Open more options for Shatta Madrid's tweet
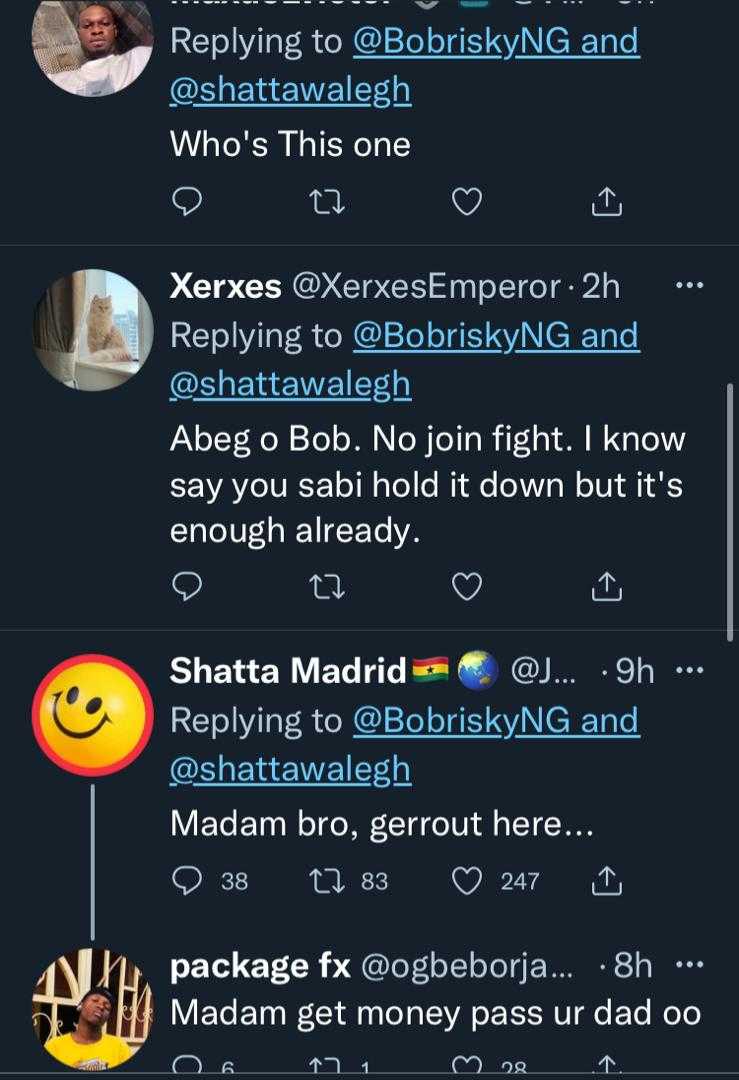This screenshot has width=739, height=1080. tap(690, 671)
